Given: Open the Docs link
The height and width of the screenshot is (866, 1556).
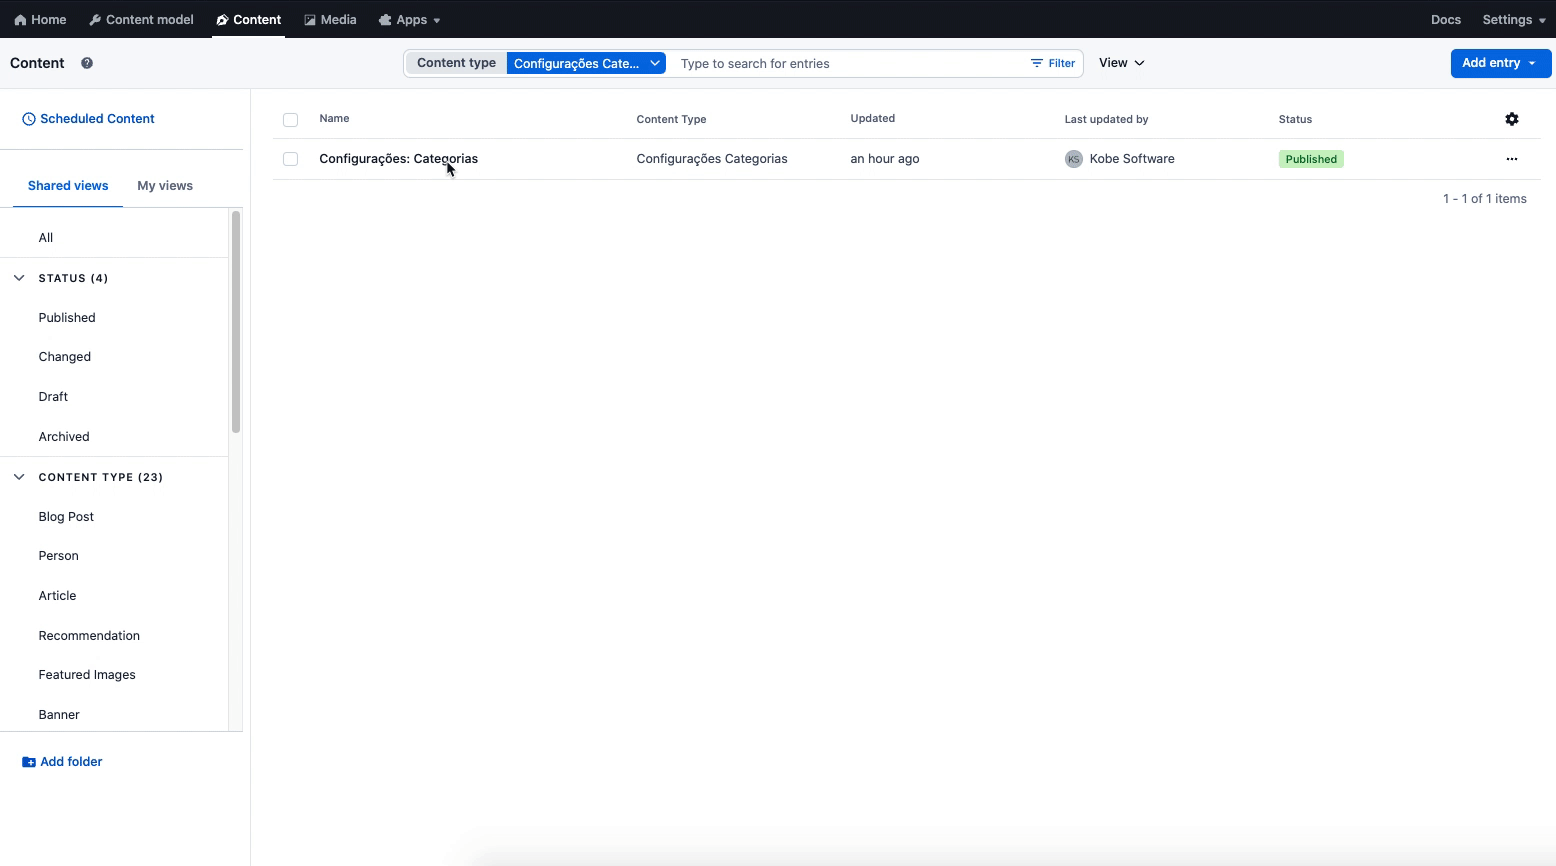Looking at the screenshot, I should (1445, 19).
